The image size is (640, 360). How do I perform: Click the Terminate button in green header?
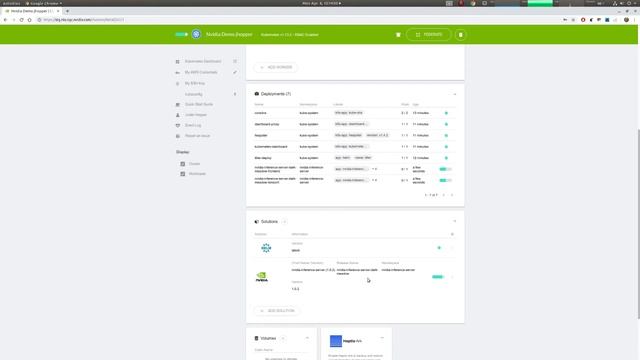[x=429, y=35]
